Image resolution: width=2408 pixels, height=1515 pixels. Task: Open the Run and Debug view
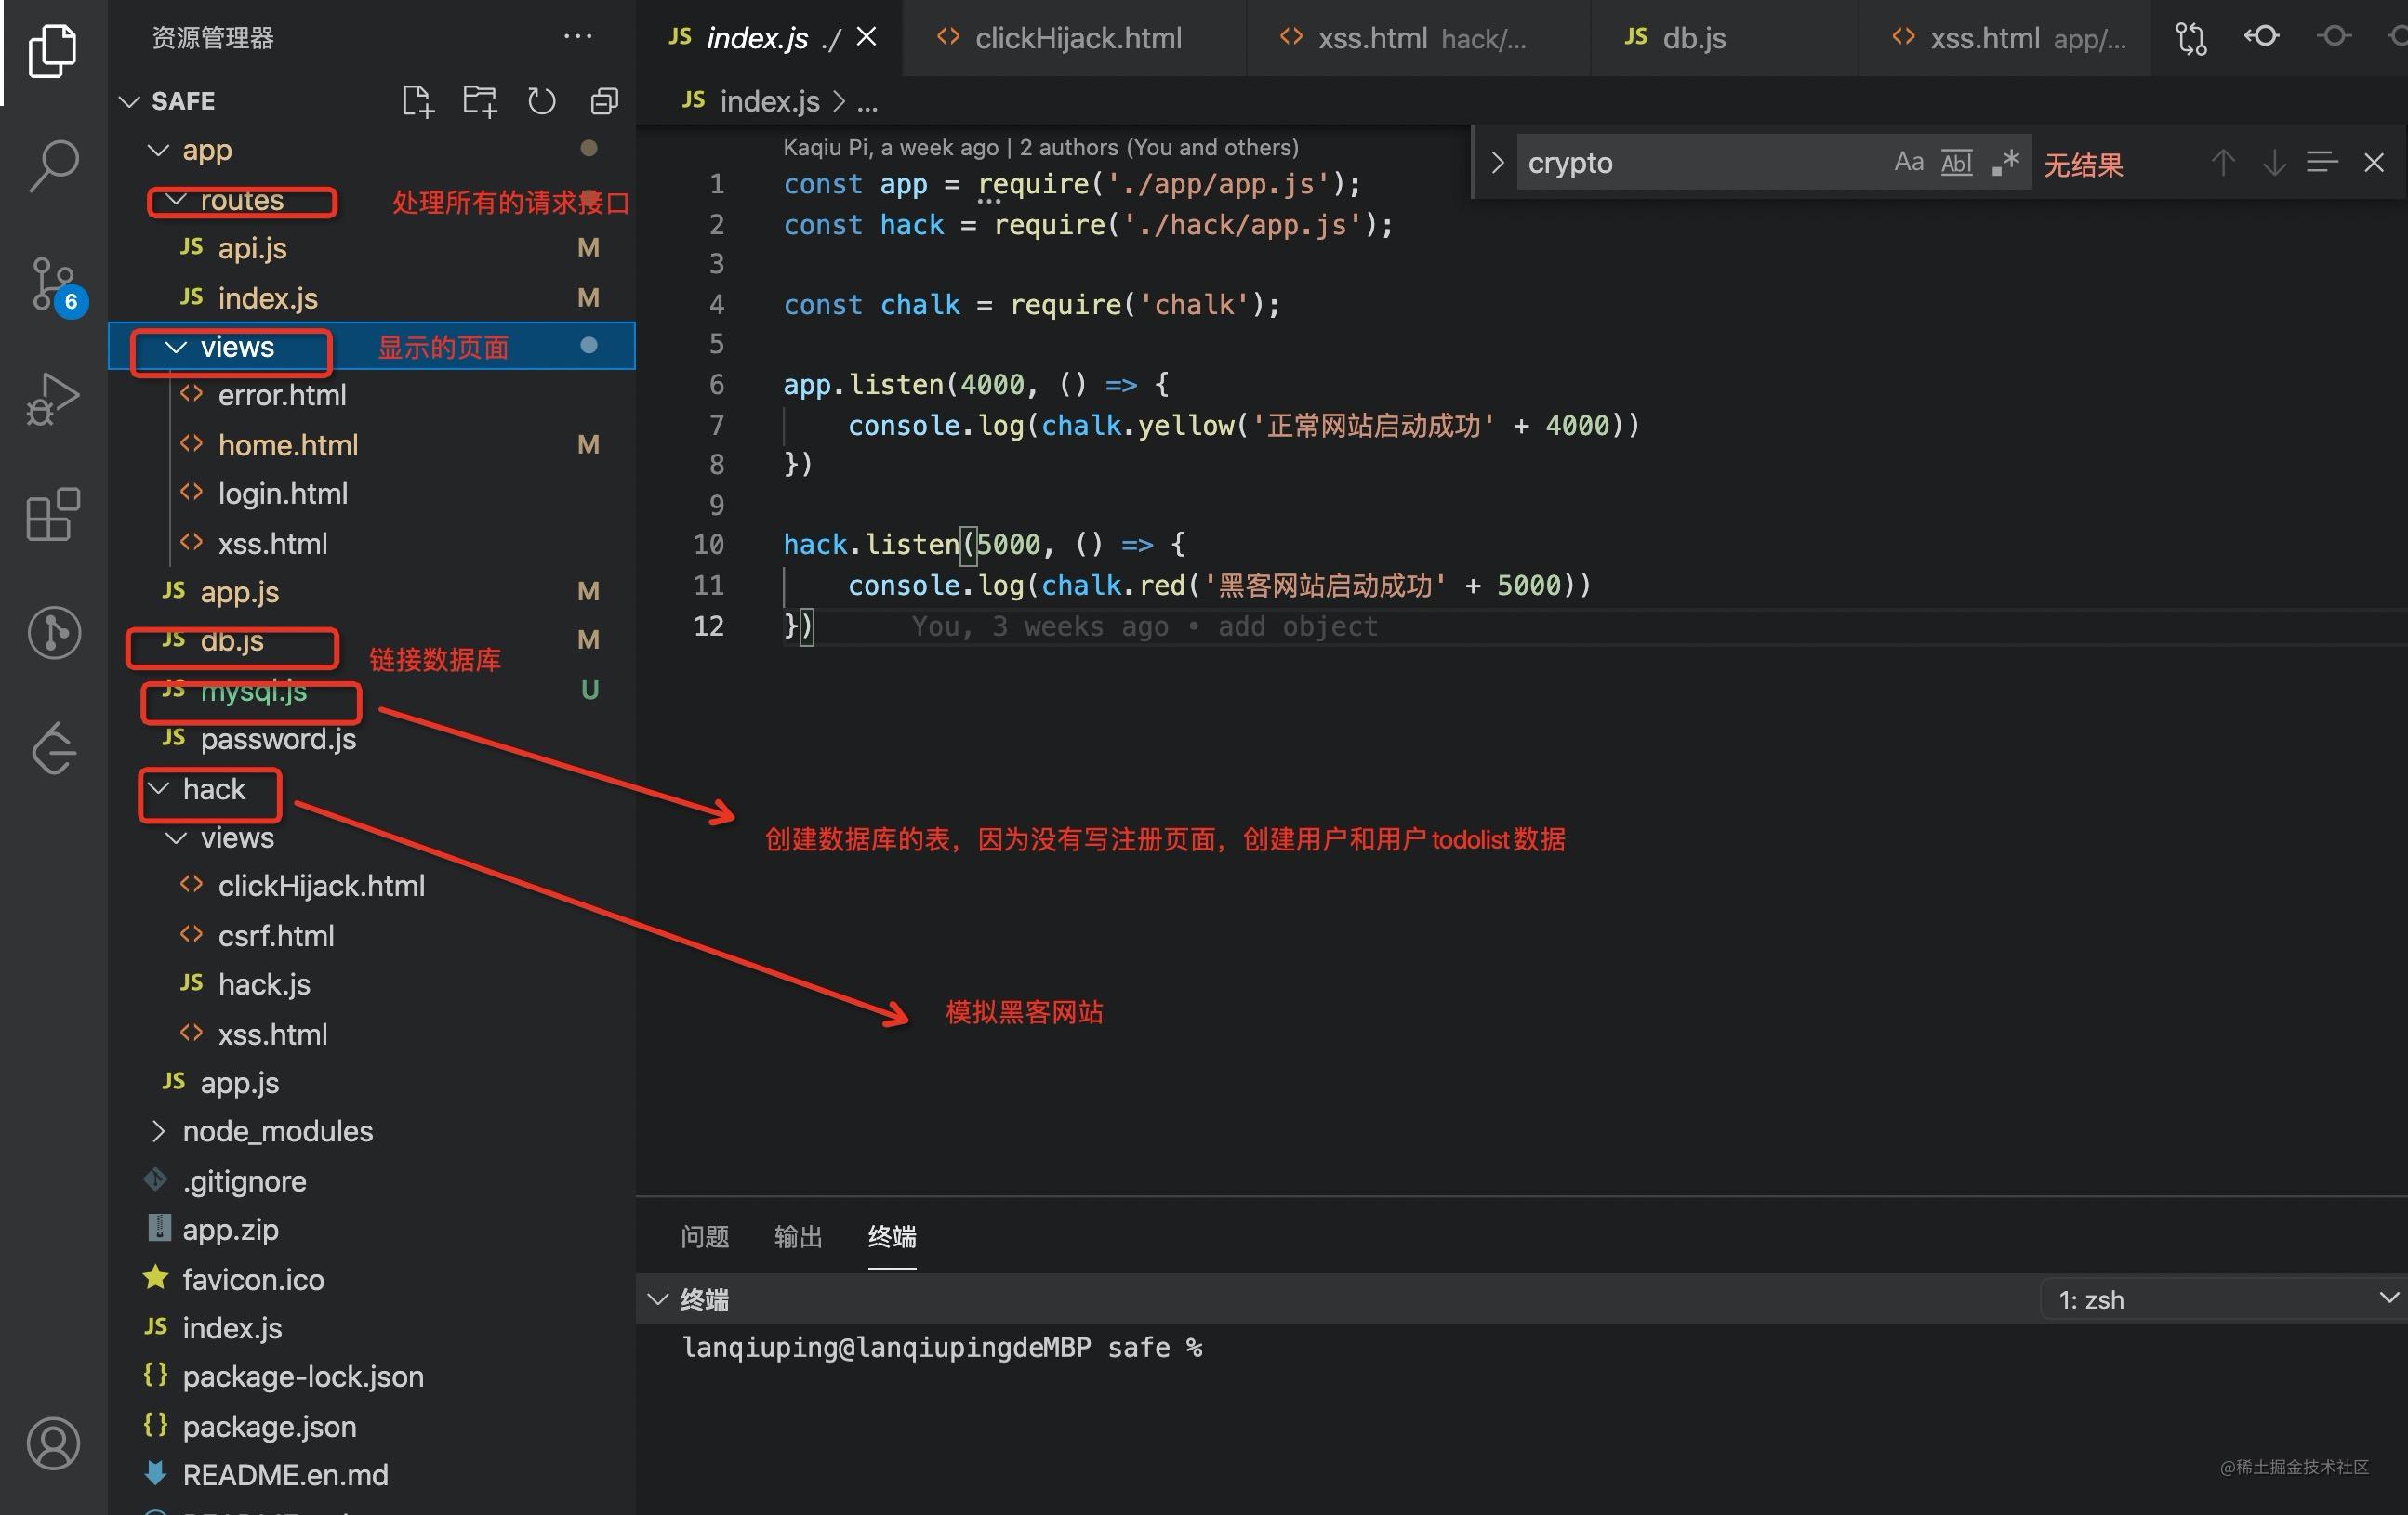click(x=53, y=399)
